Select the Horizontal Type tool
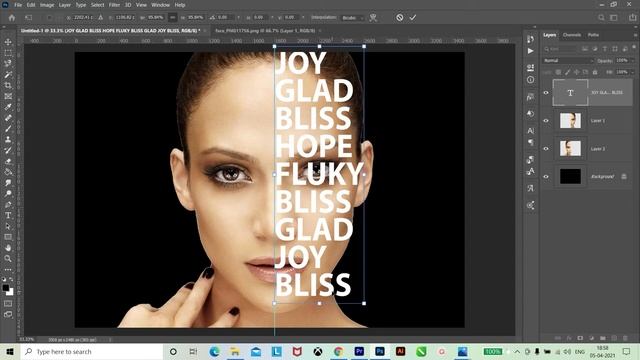This screenshot has width=640, height=360. pyautogui.click(x=8, y=215)
